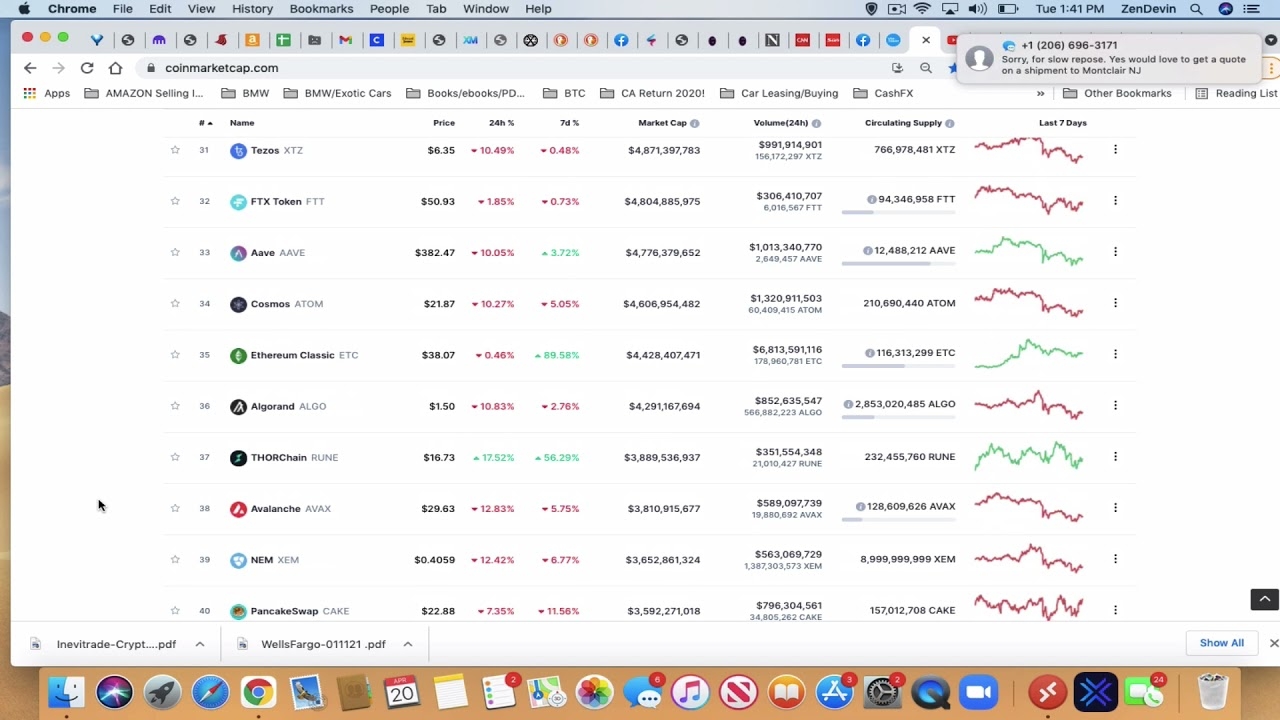
Task: Click THORChain 7-day sparkline chart
Action: coord(1028,457)
